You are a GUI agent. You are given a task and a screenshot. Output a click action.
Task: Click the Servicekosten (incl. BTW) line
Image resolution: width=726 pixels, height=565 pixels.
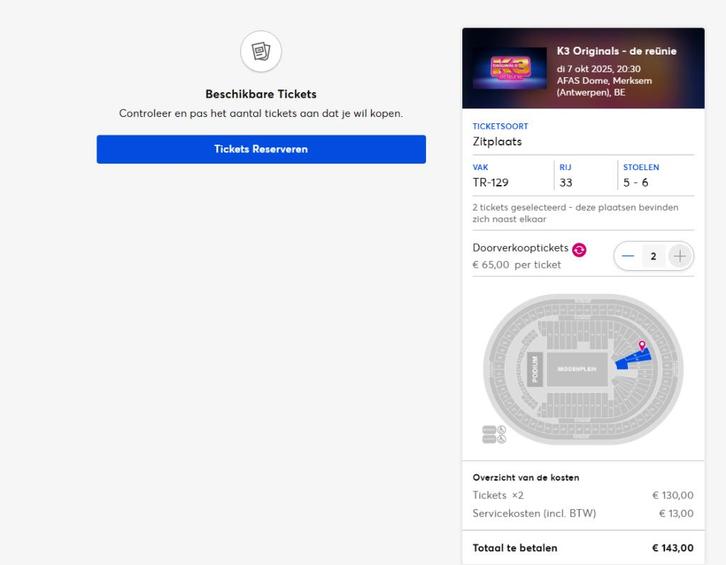pos(534,513)
